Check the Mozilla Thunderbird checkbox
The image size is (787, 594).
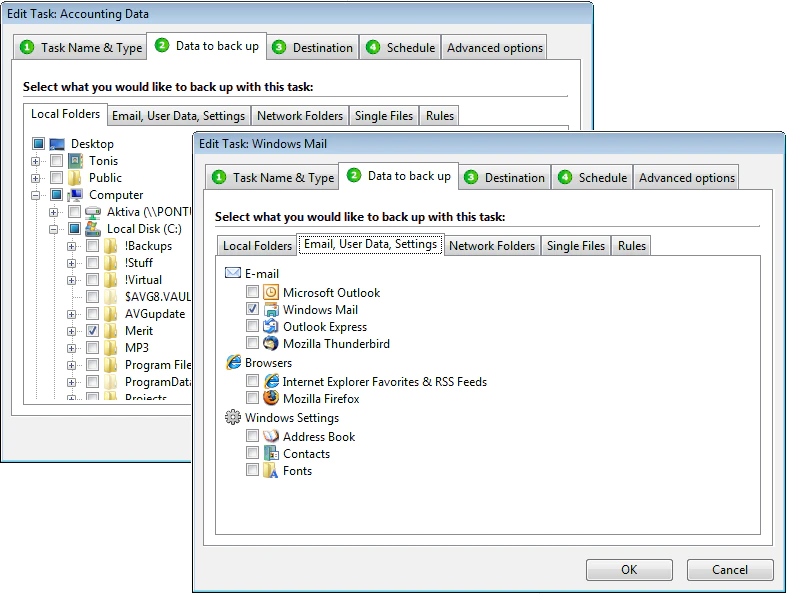[x=252, y=343]
